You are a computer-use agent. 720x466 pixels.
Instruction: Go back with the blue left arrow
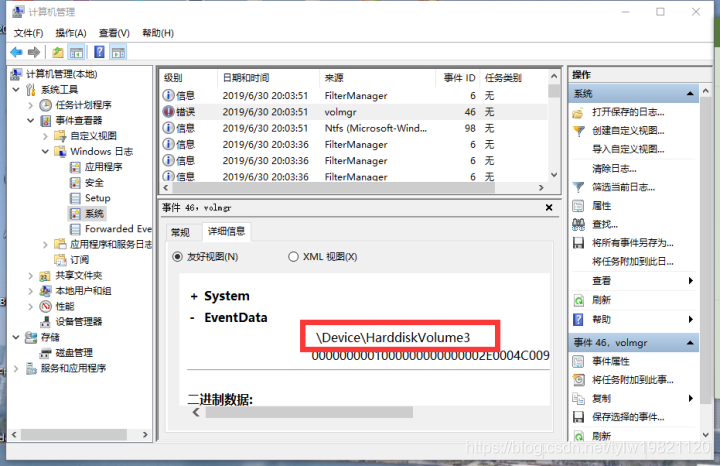(x=16, y=52)
